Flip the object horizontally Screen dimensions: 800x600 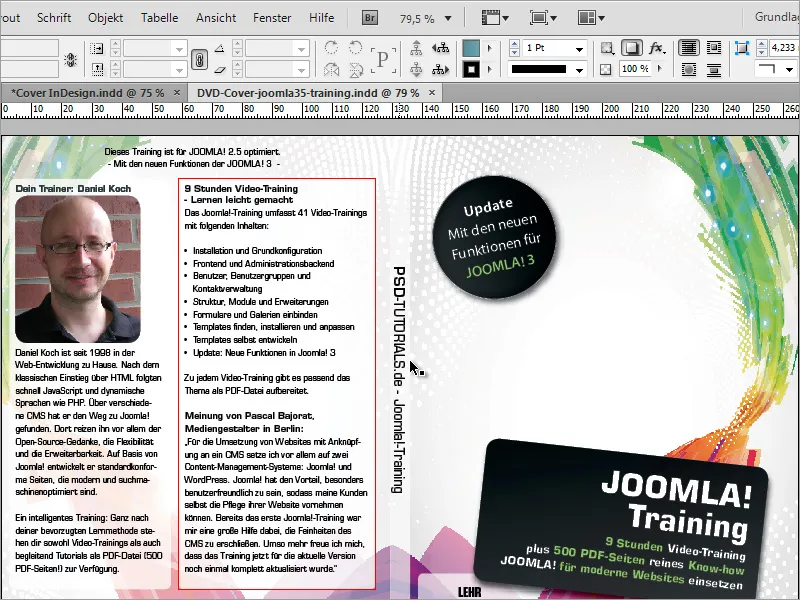[331, 69]
